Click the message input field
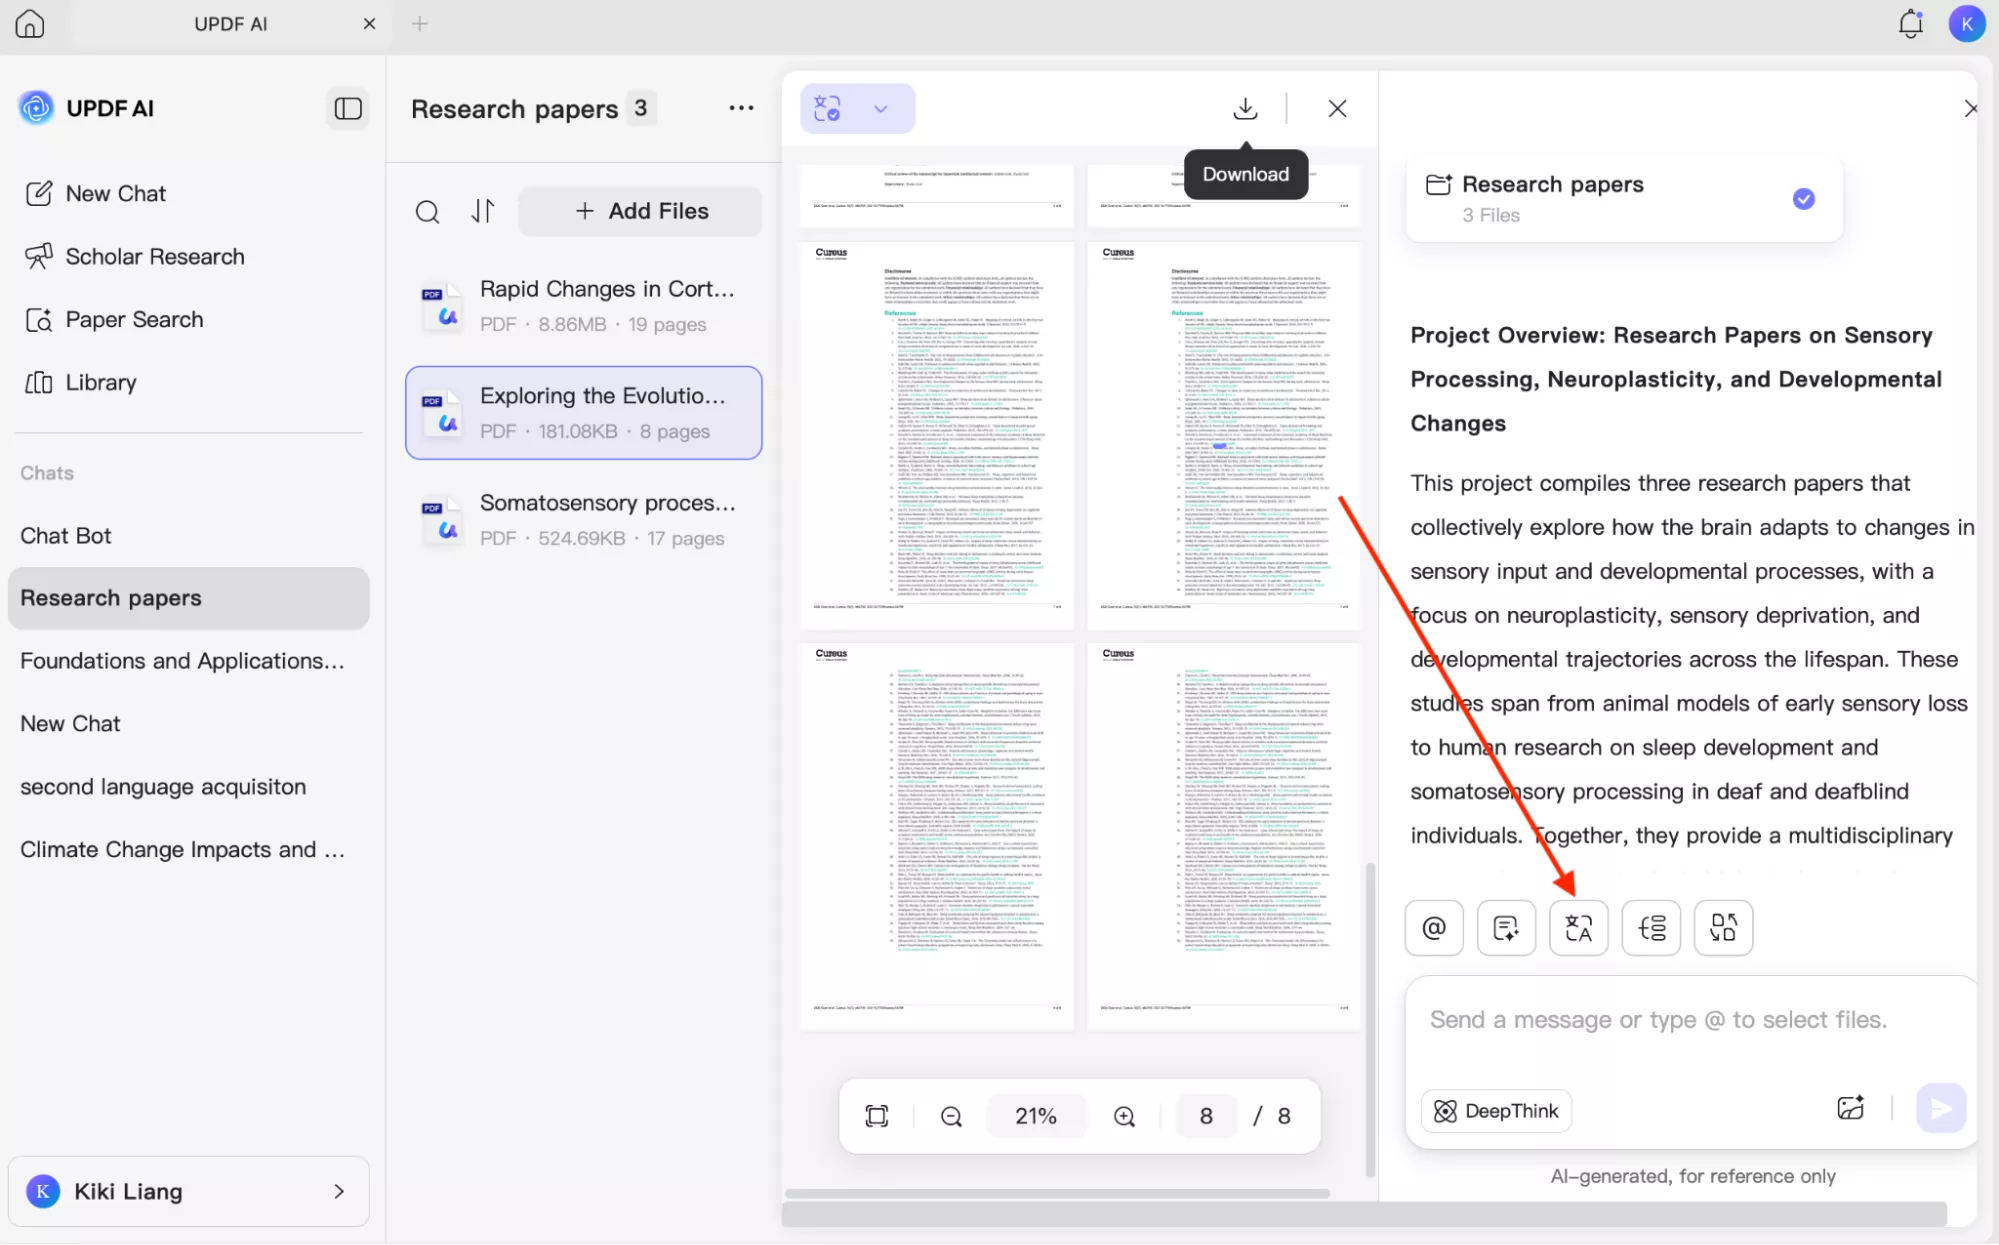Screen dimensions: 1999x1245 coord(1657,1020)
